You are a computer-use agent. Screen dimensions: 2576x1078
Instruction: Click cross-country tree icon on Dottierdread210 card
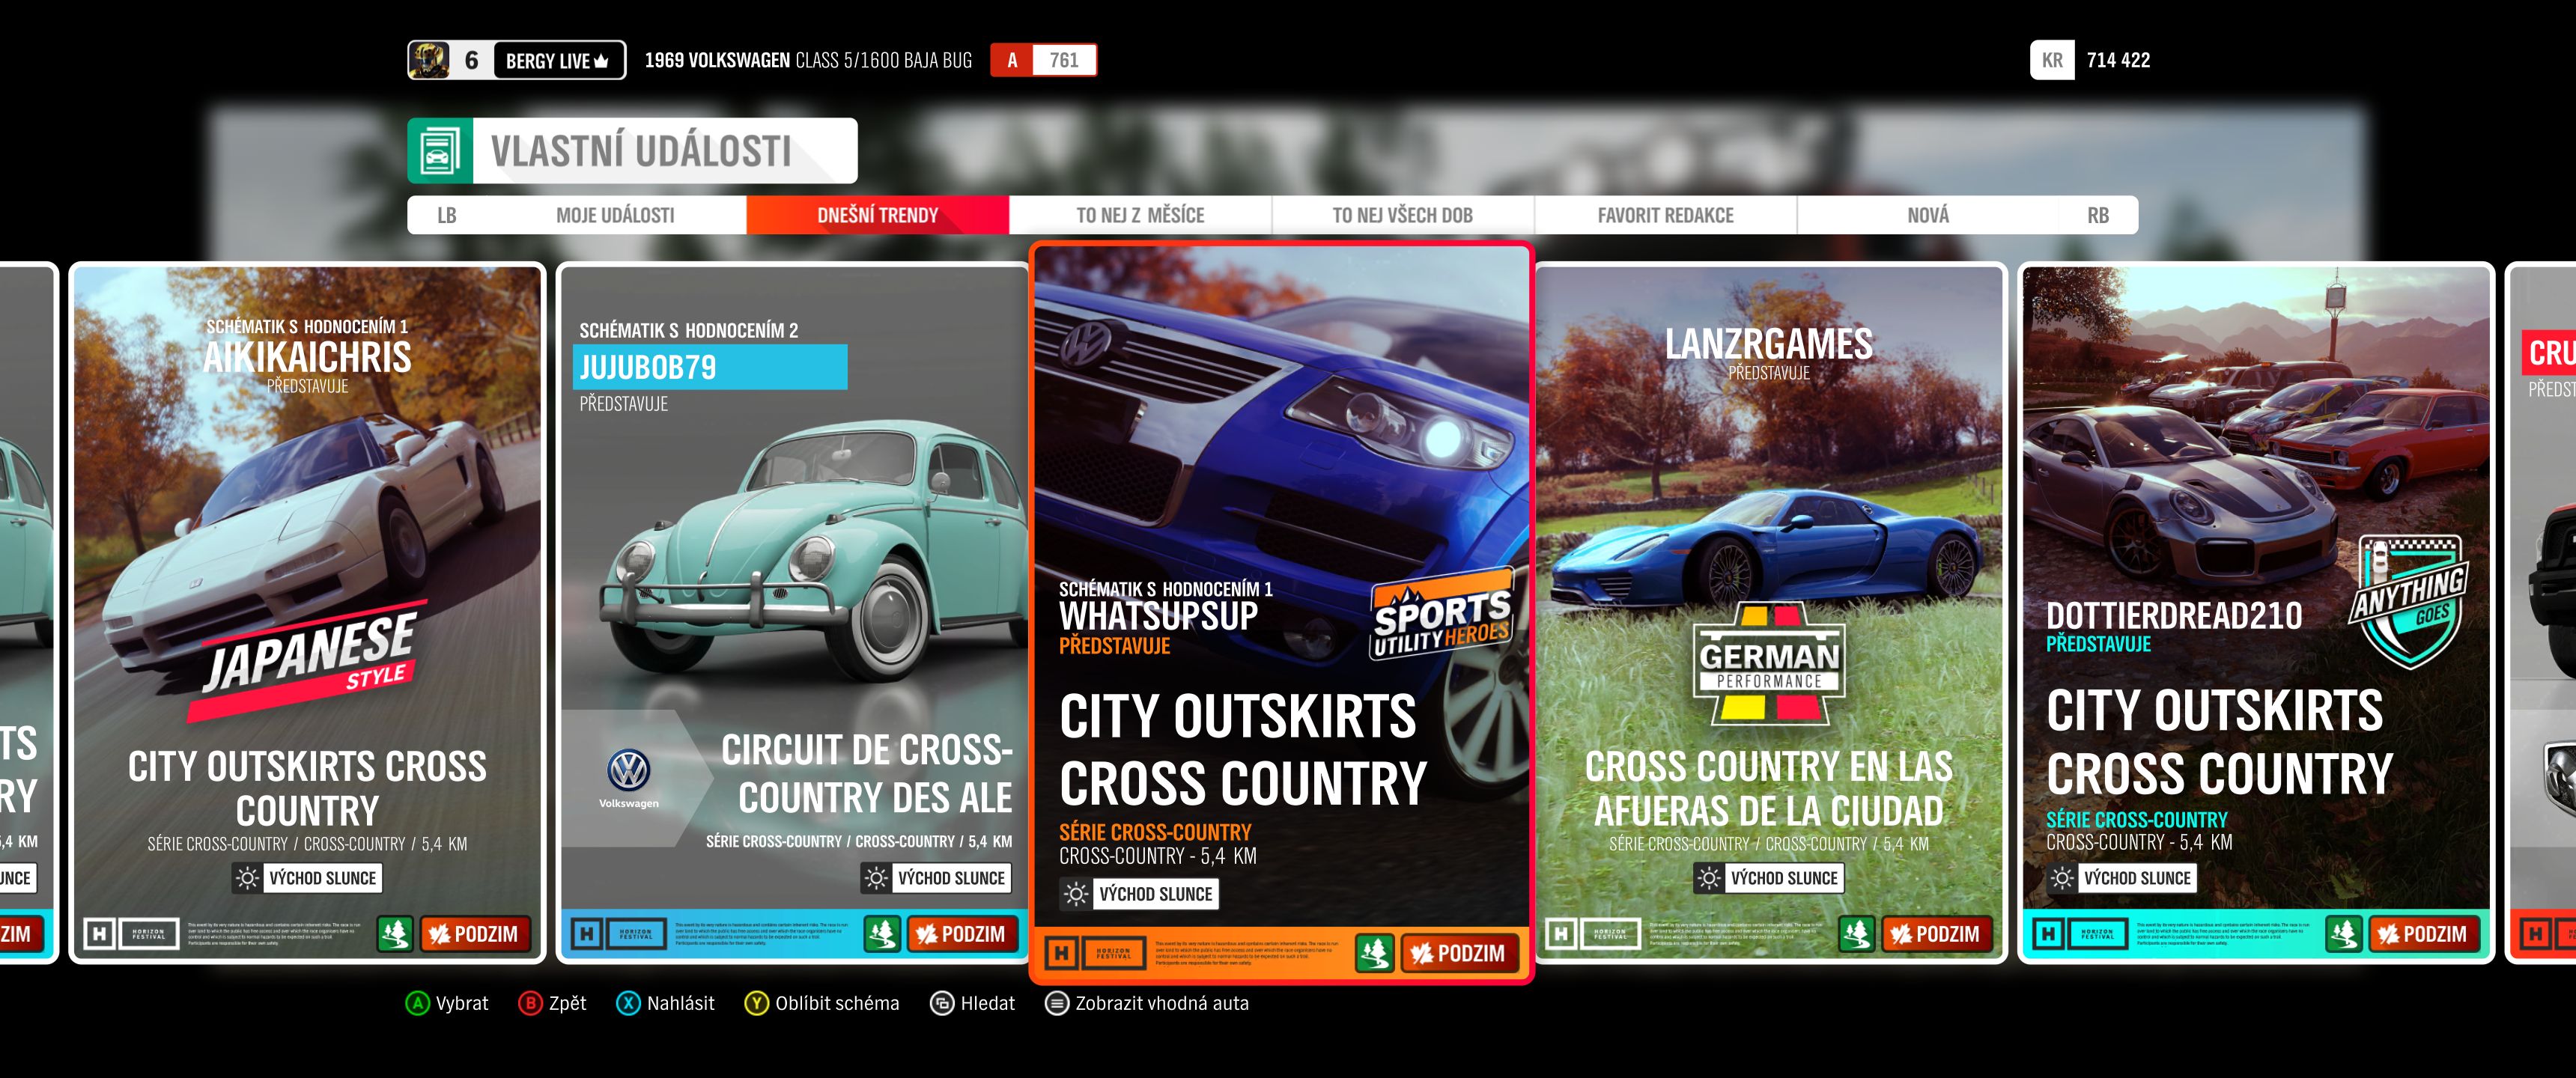(2344, 934)
